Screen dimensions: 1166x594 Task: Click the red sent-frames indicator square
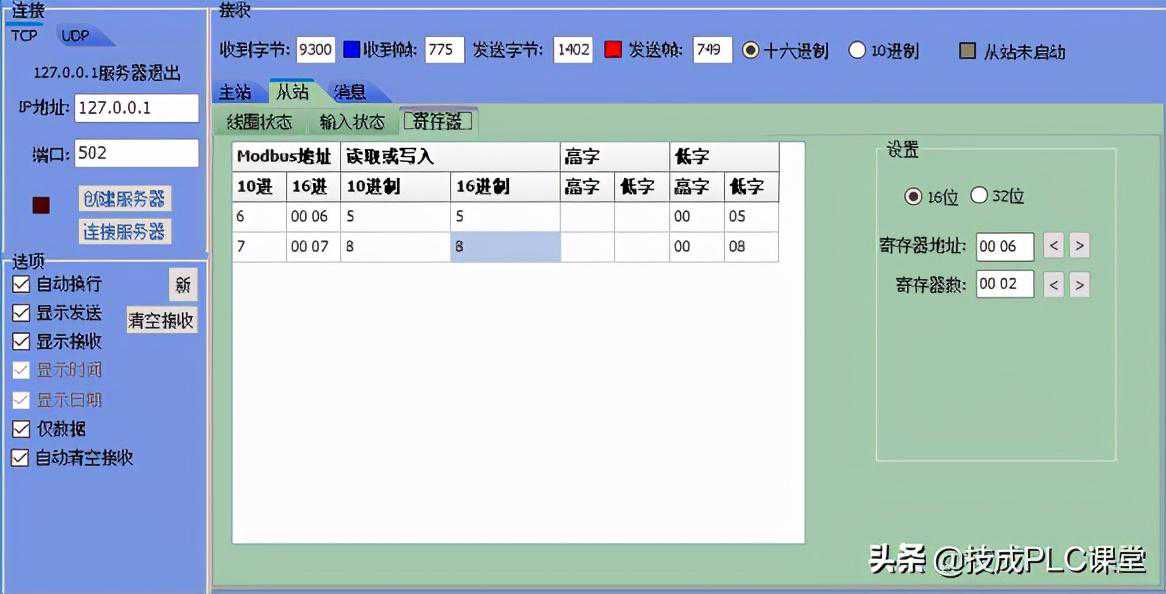pos(614,50)
